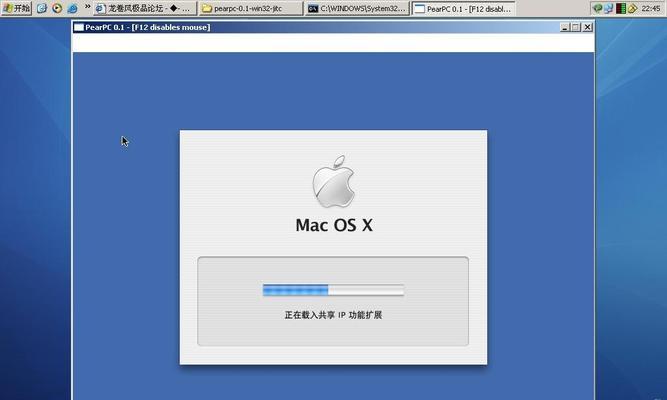Click the PearPC window title bar icon
Screen dimensions: 667x400
tap(79, 27)
